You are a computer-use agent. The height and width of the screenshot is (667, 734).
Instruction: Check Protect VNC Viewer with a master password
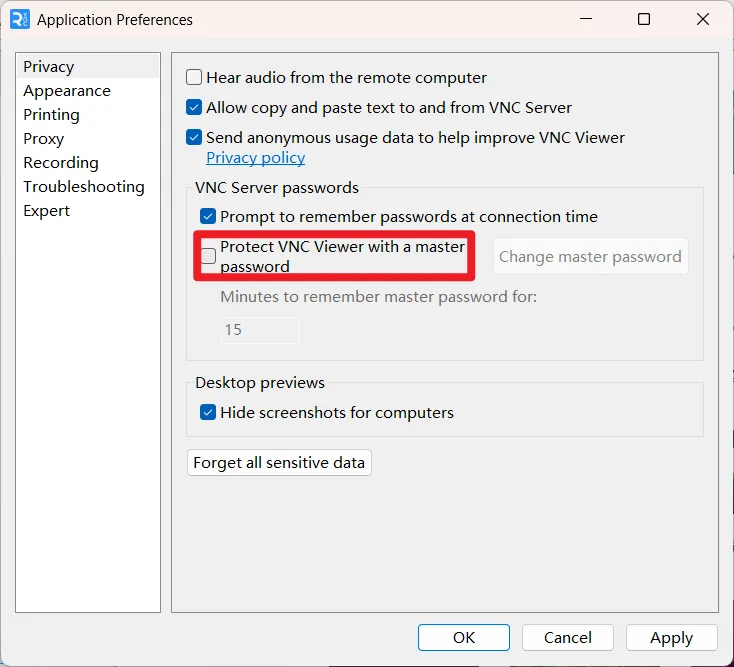(x=208, y=256)
